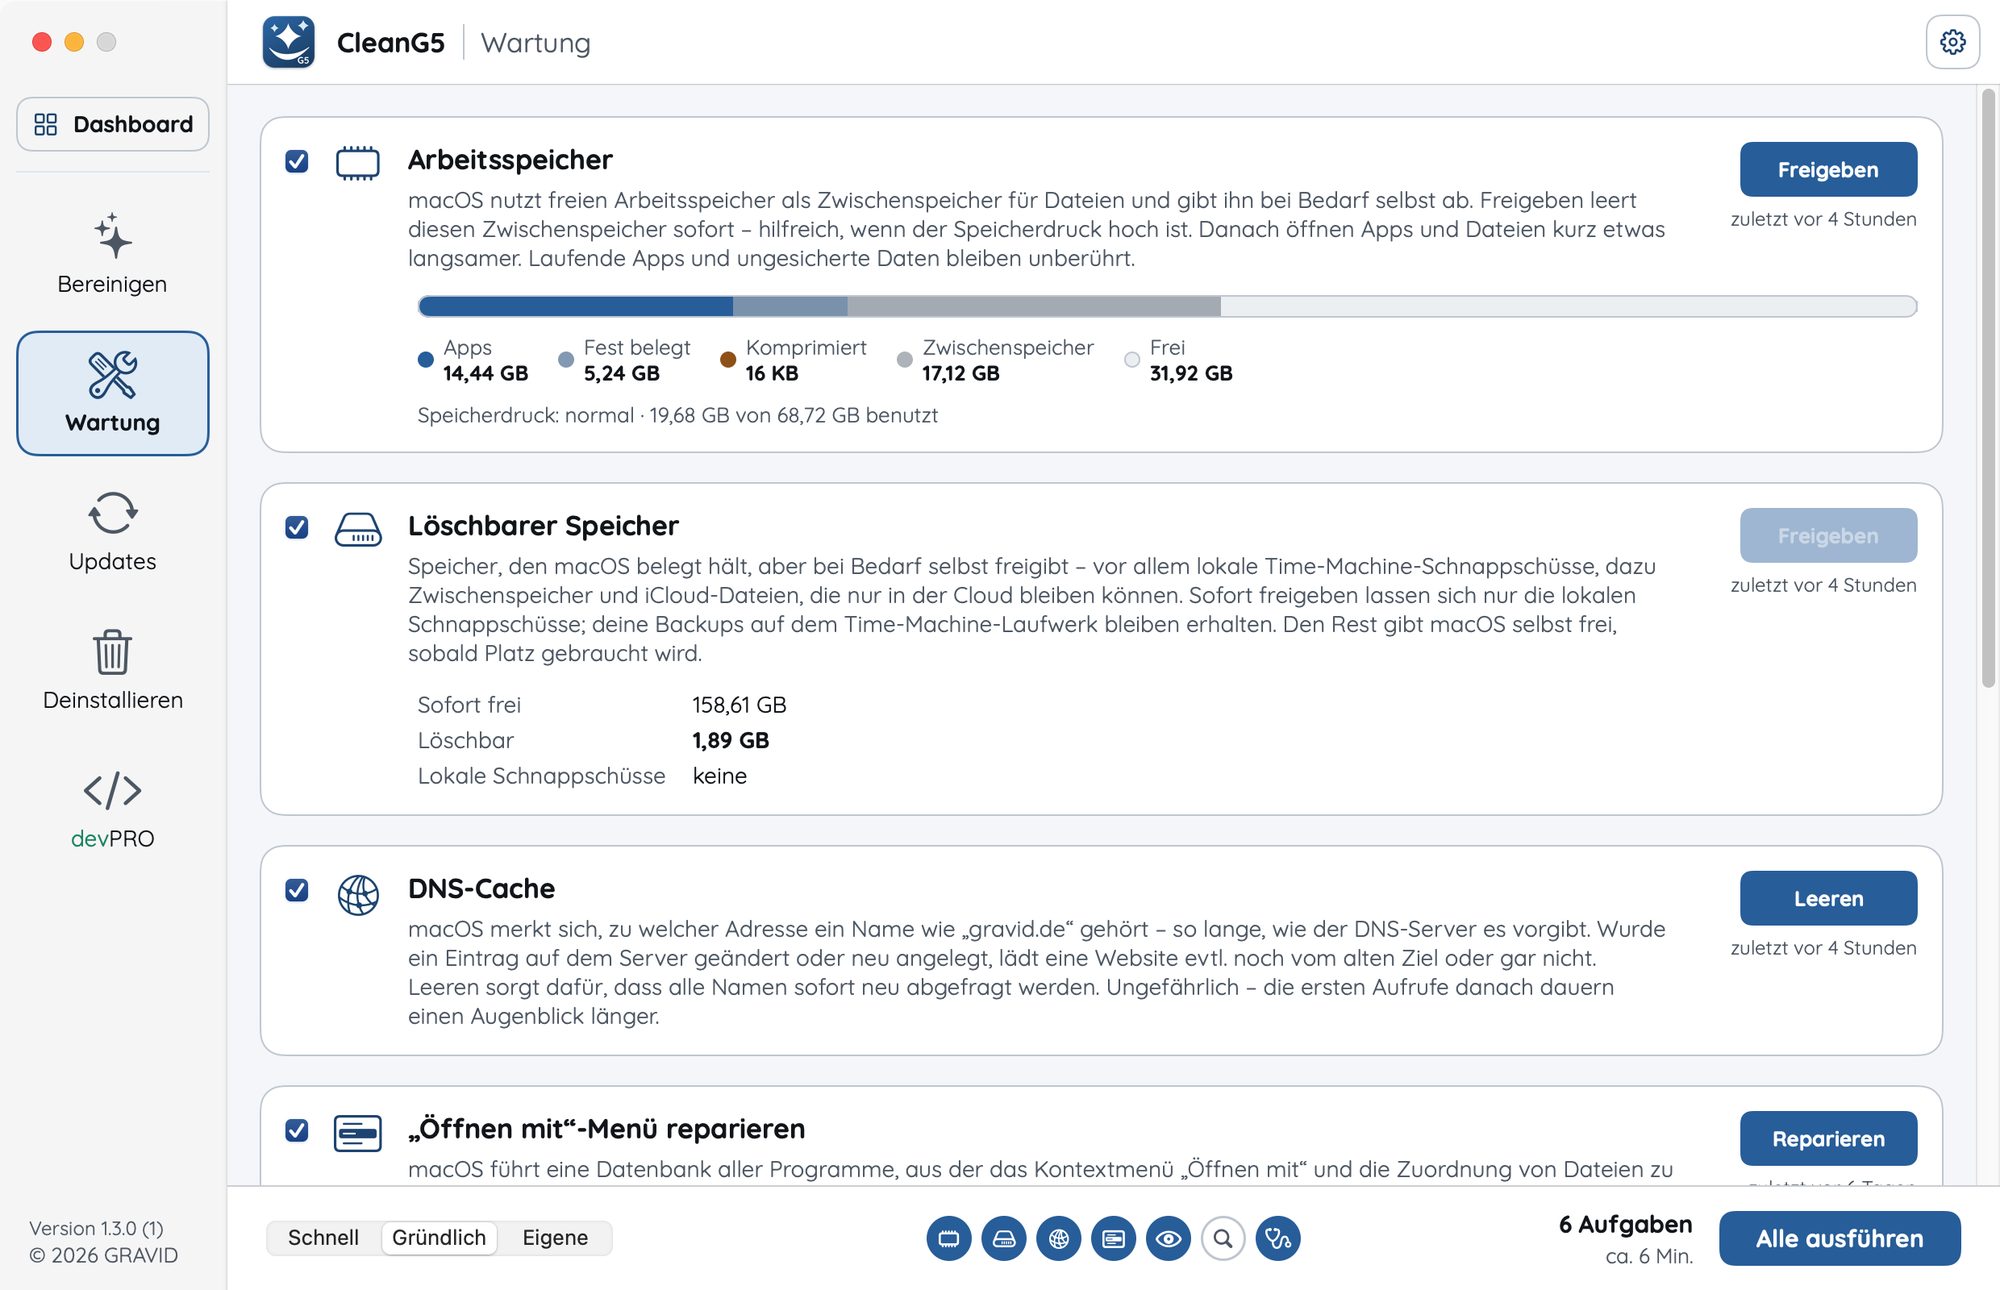This screenshot has width=2000, height=1290.
Task: Click the Löschbar 1,89 GB value
Action: coord(730,741)
